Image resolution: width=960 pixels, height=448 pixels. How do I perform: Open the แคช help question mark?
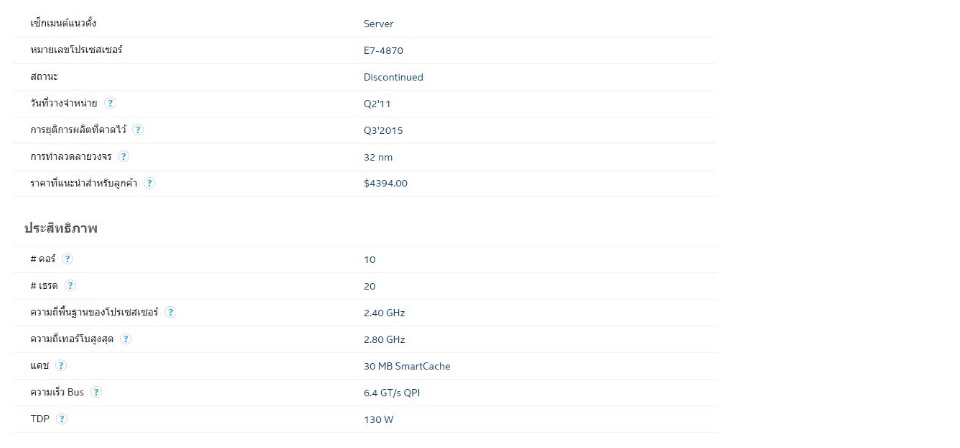(61, 365)
